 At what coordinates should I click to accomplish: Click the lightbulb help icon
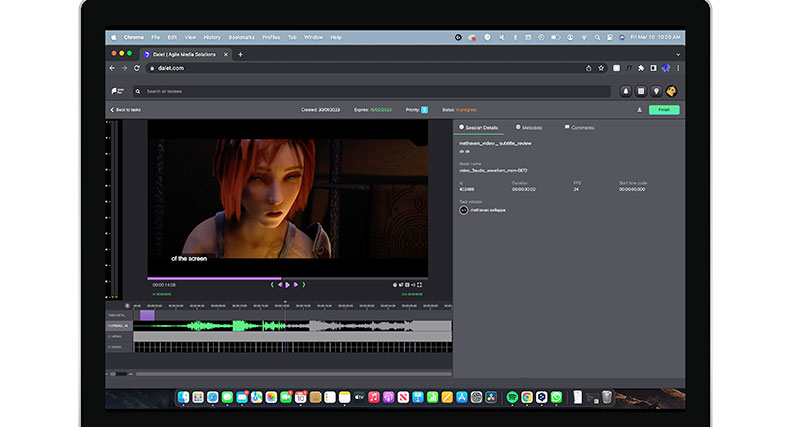point(656,91)
